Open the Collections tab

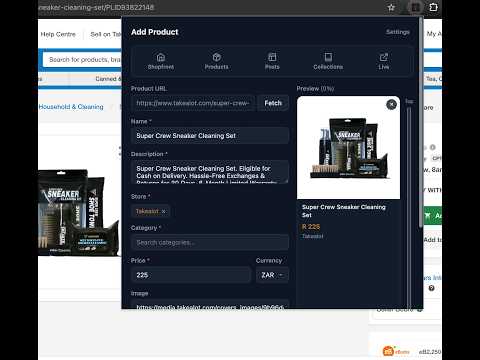[x=328, y=62]
